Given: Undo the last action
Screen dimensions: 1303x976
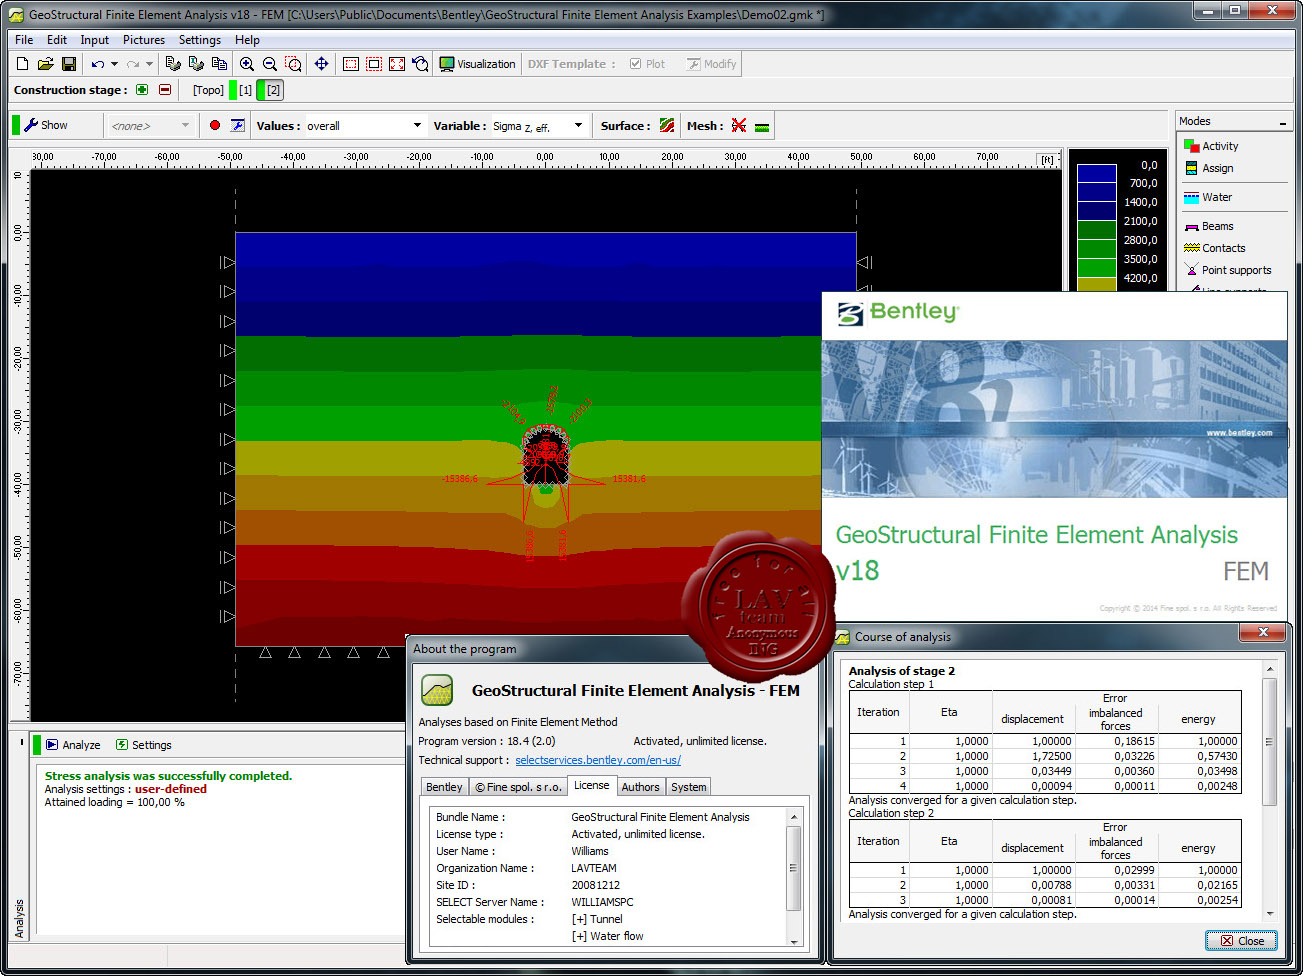Looking at the screenshot, I should pos(97,64).
